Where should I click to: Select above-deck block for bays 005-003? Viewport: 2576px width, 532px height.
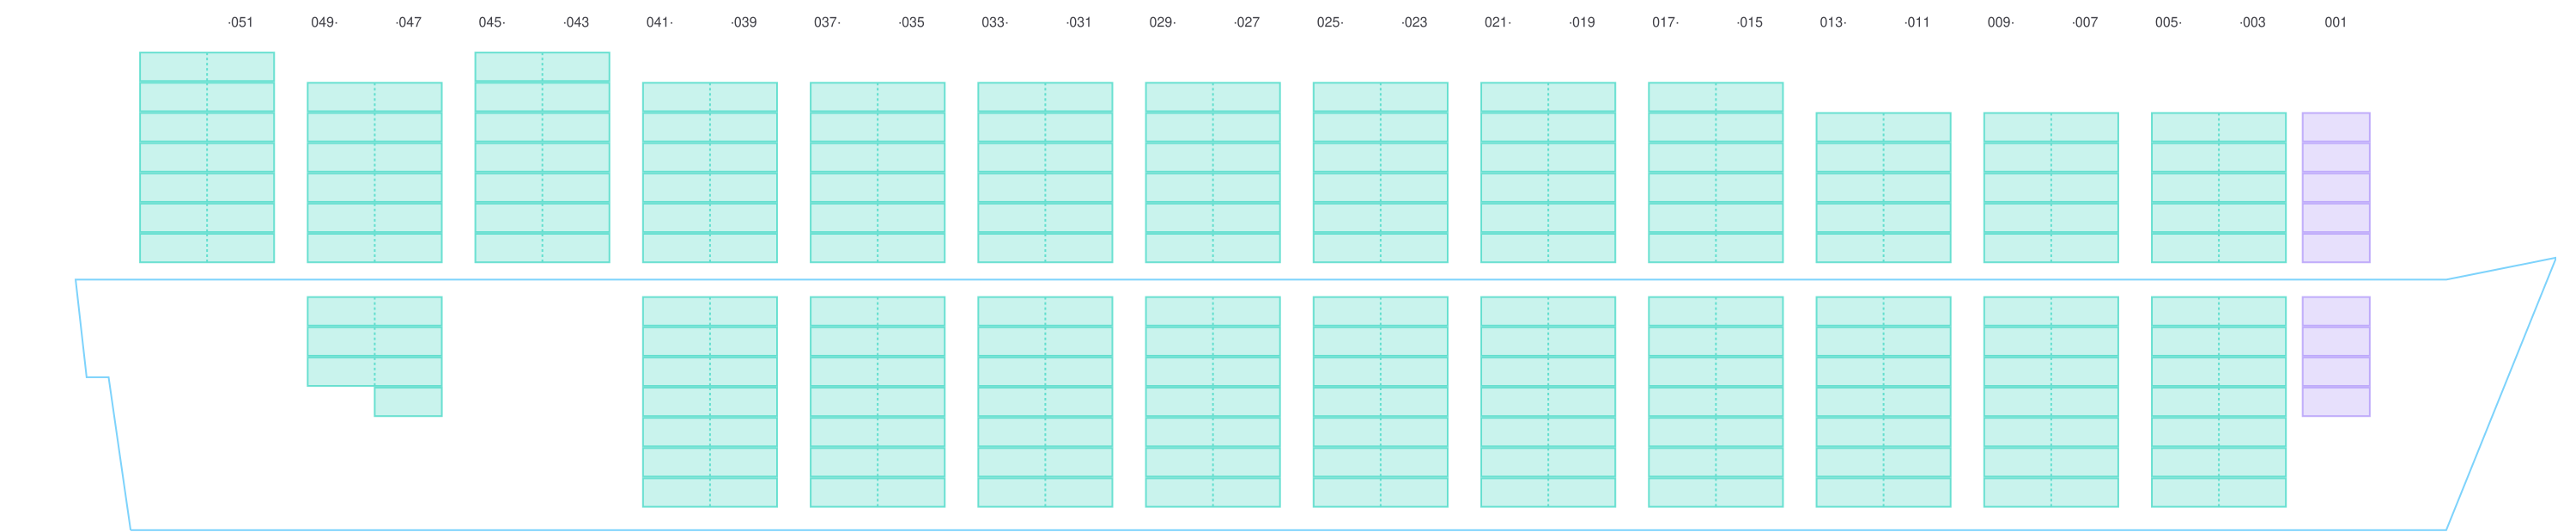(x=2219, y=187)
